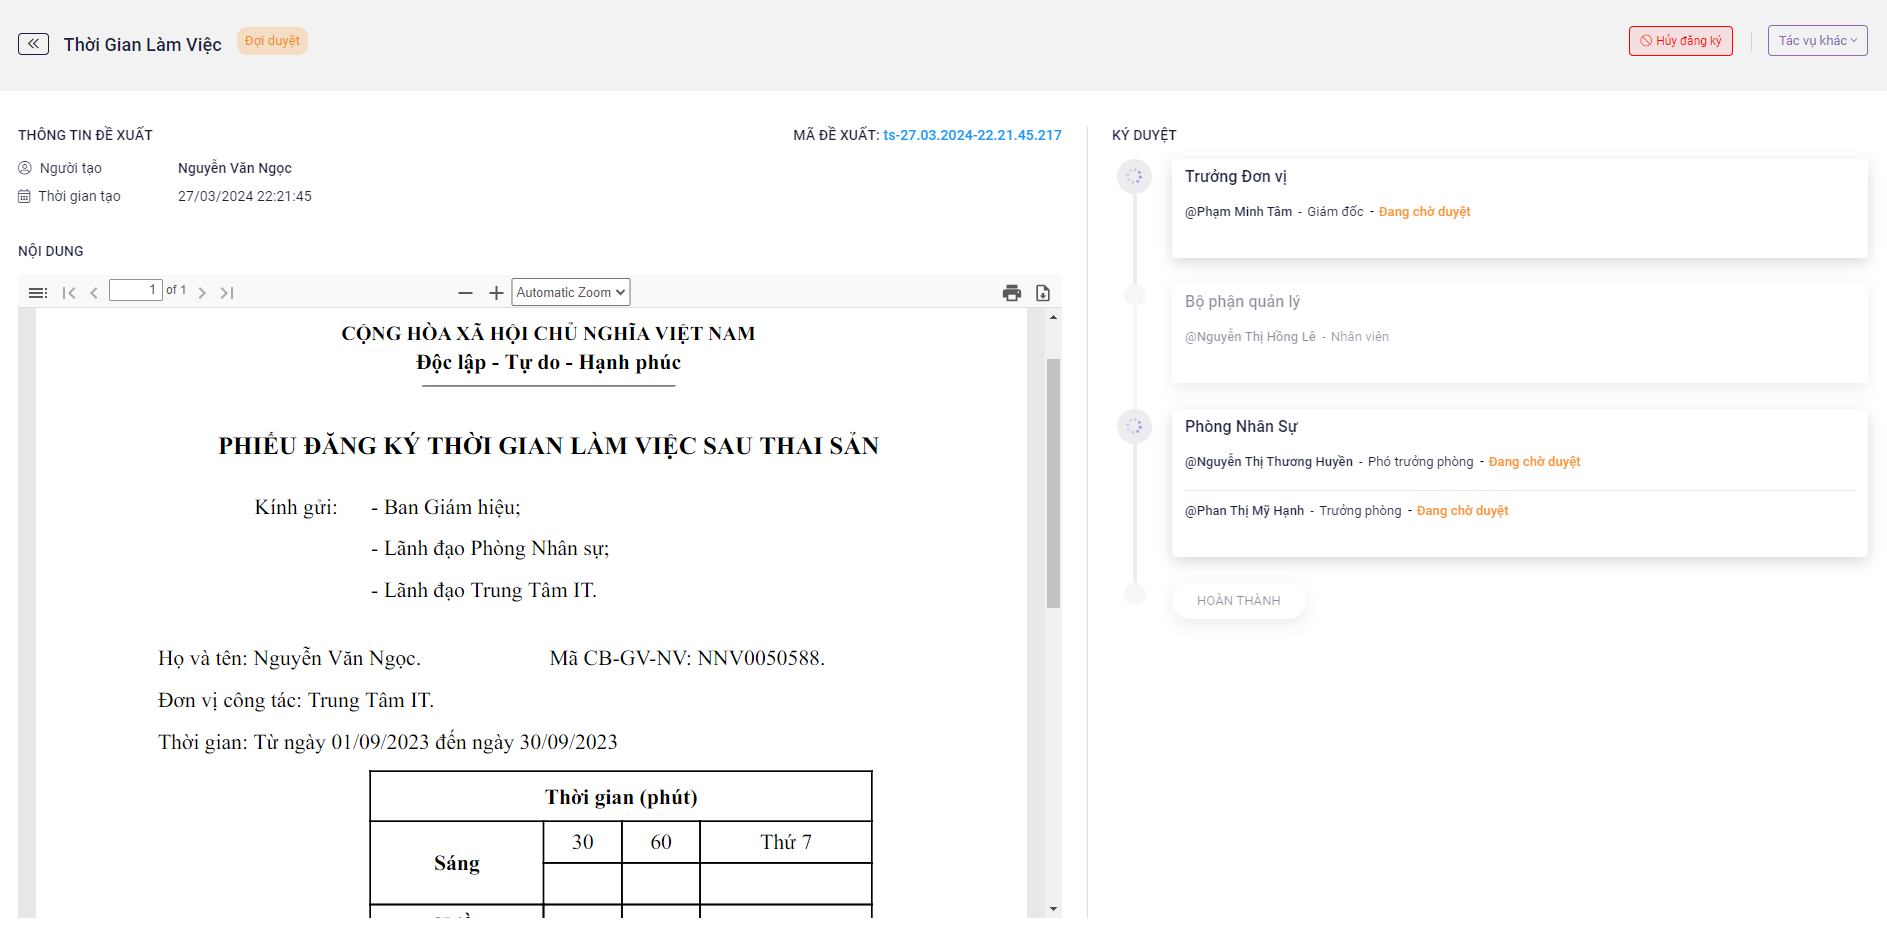Click the HOÀN THÀNH step label
The image size is (1887, 926).
point(1238,601)
